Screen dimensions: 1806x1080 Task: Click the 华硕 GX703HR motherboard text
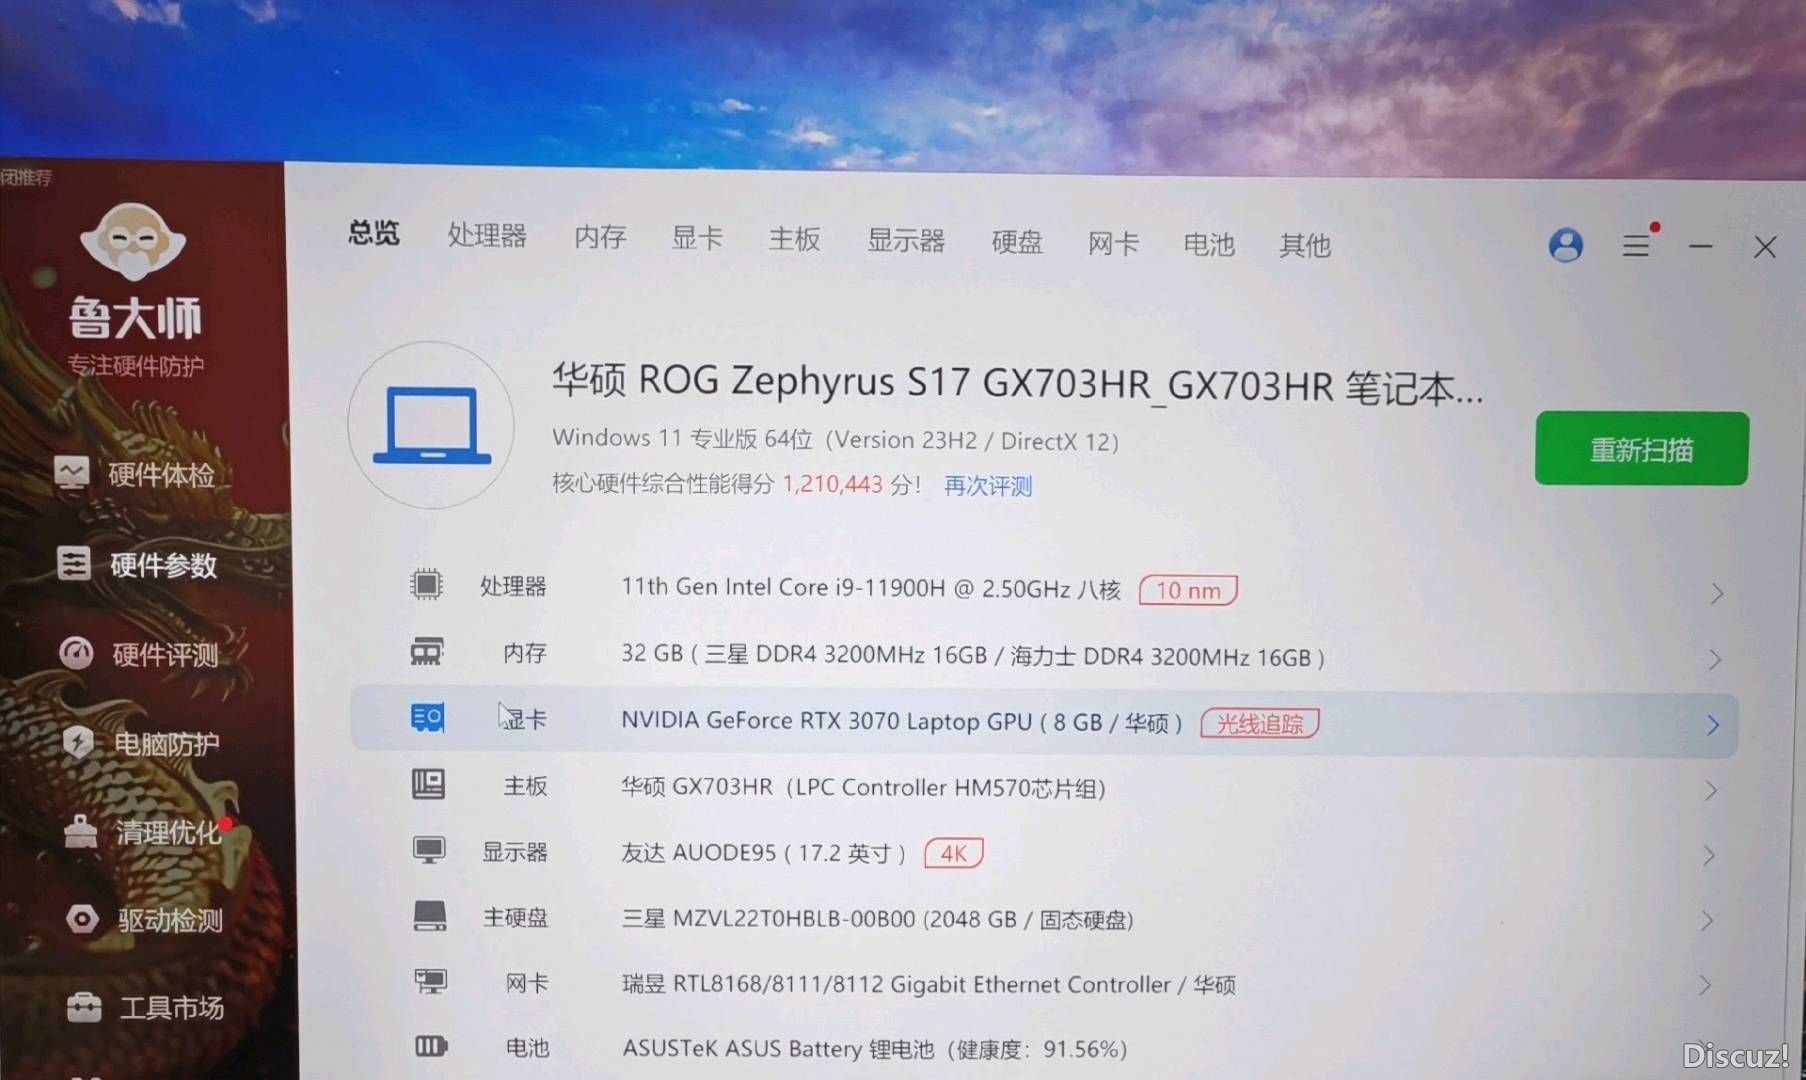click(863, 787)
